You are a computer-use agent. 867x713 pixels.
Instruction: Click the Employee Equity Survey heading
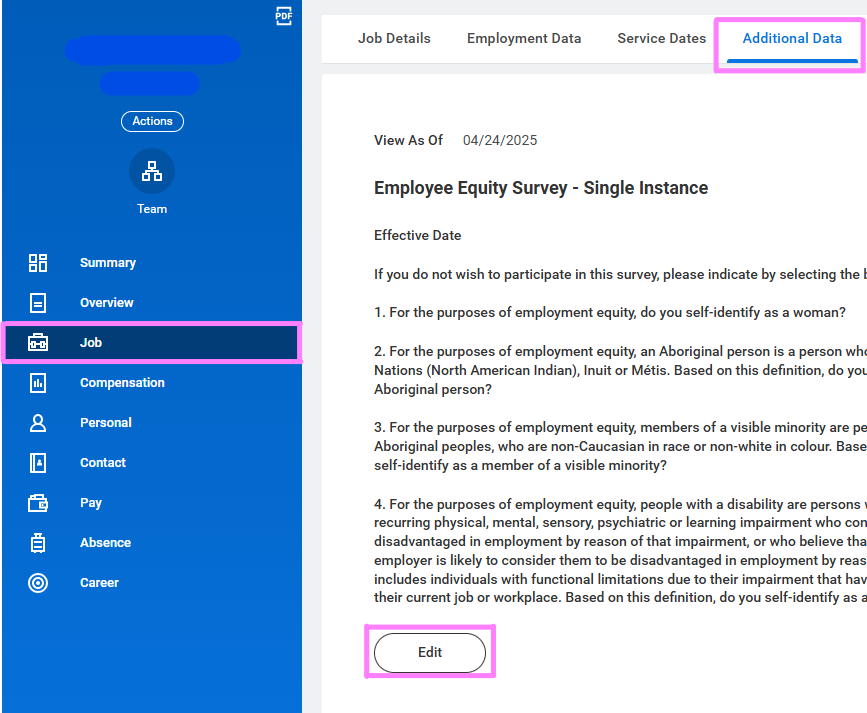click(540, 188)
